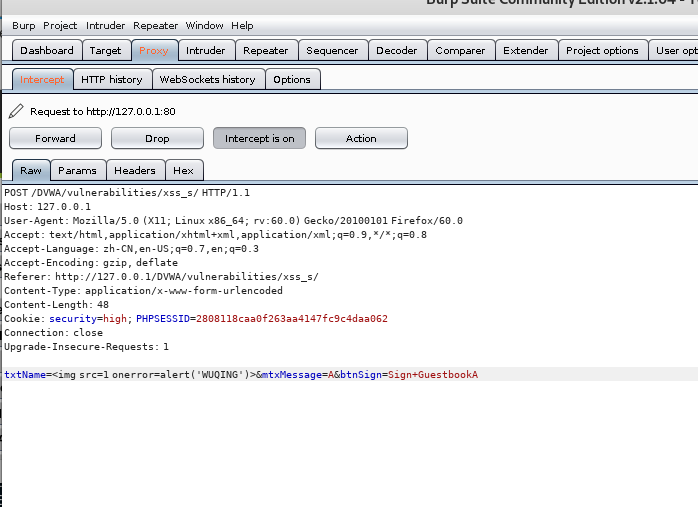Switch to the Hex view tab
Screen dimensions: 698x507
183,170
